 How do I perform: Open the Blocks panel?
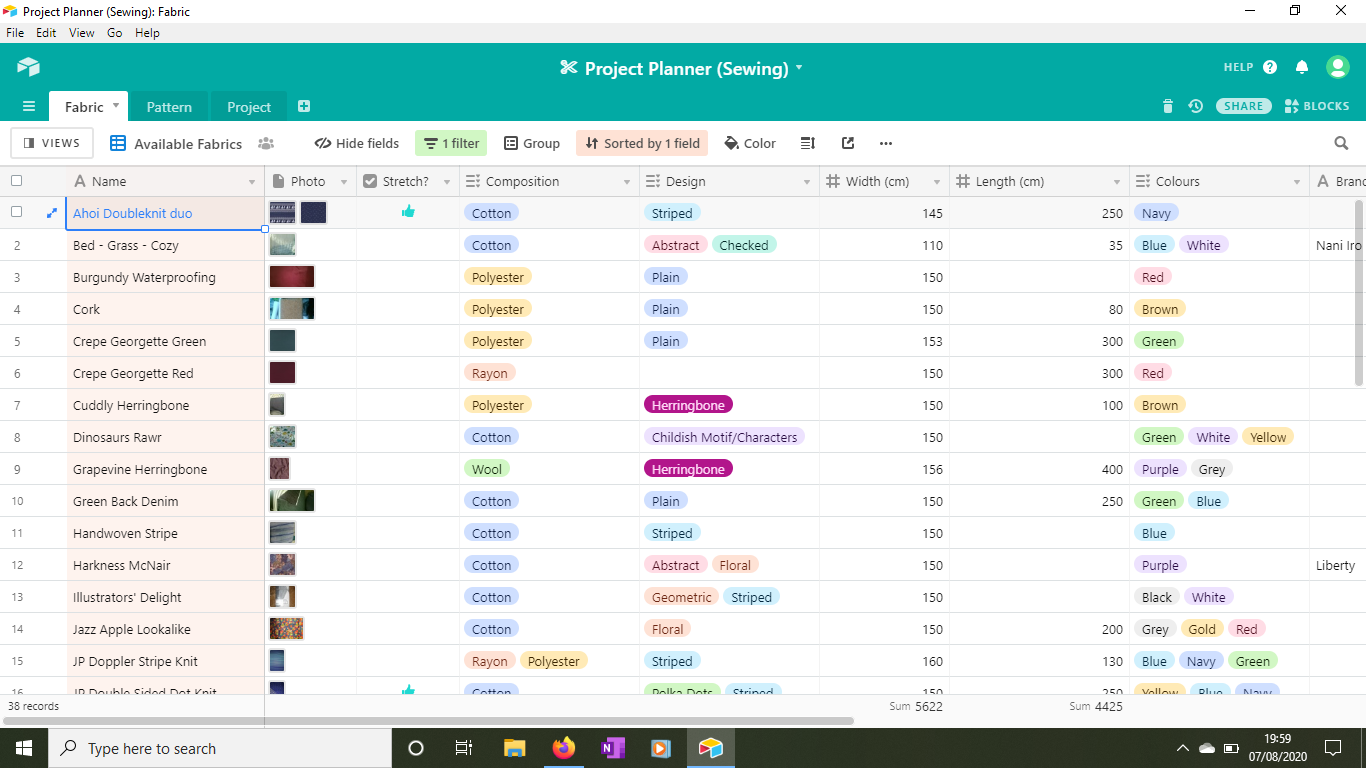1317,106
